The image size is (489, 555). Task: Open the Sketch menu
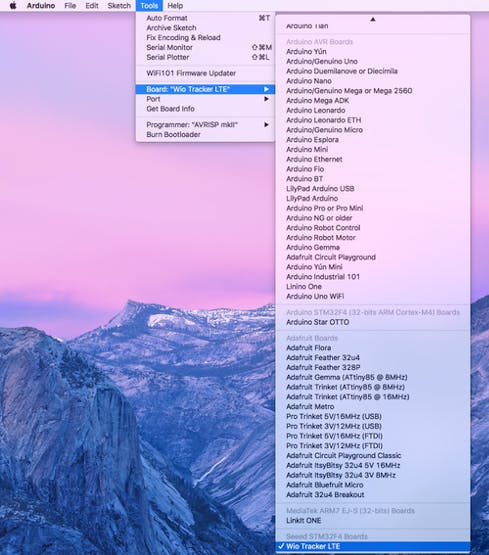(119, 6)
